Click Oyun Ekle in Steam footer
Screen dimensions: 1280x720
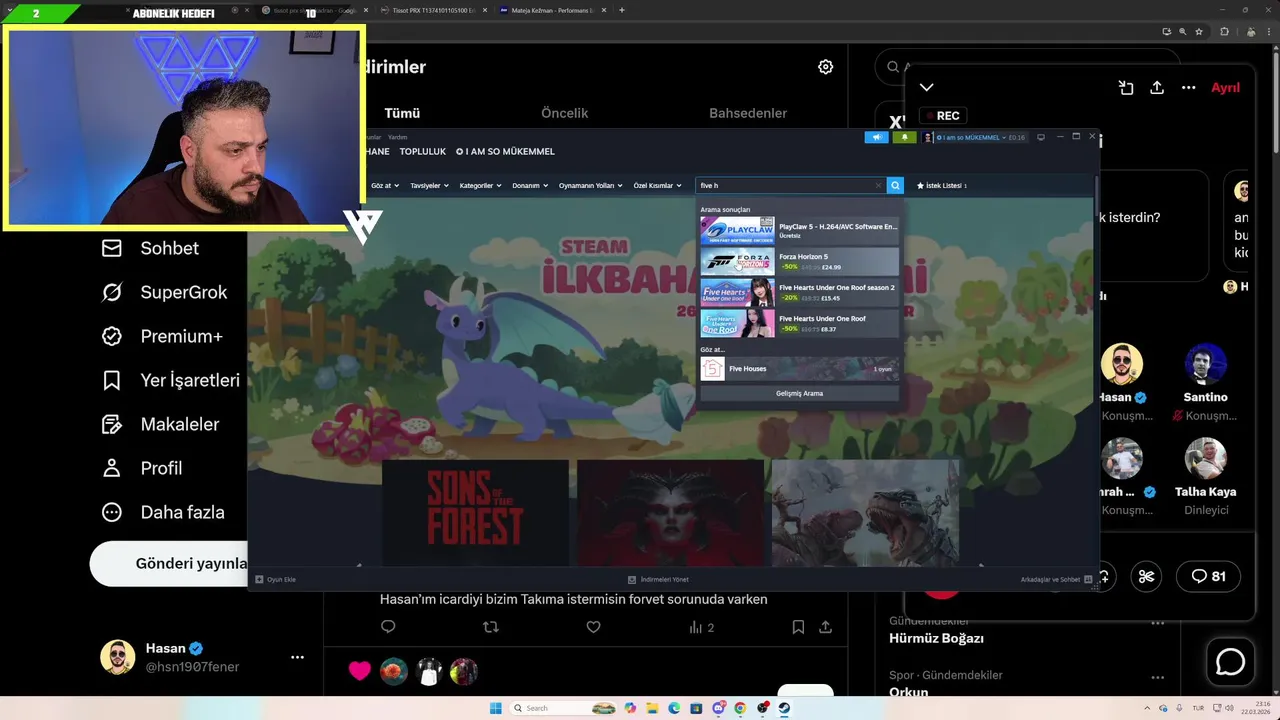point(276,579)
